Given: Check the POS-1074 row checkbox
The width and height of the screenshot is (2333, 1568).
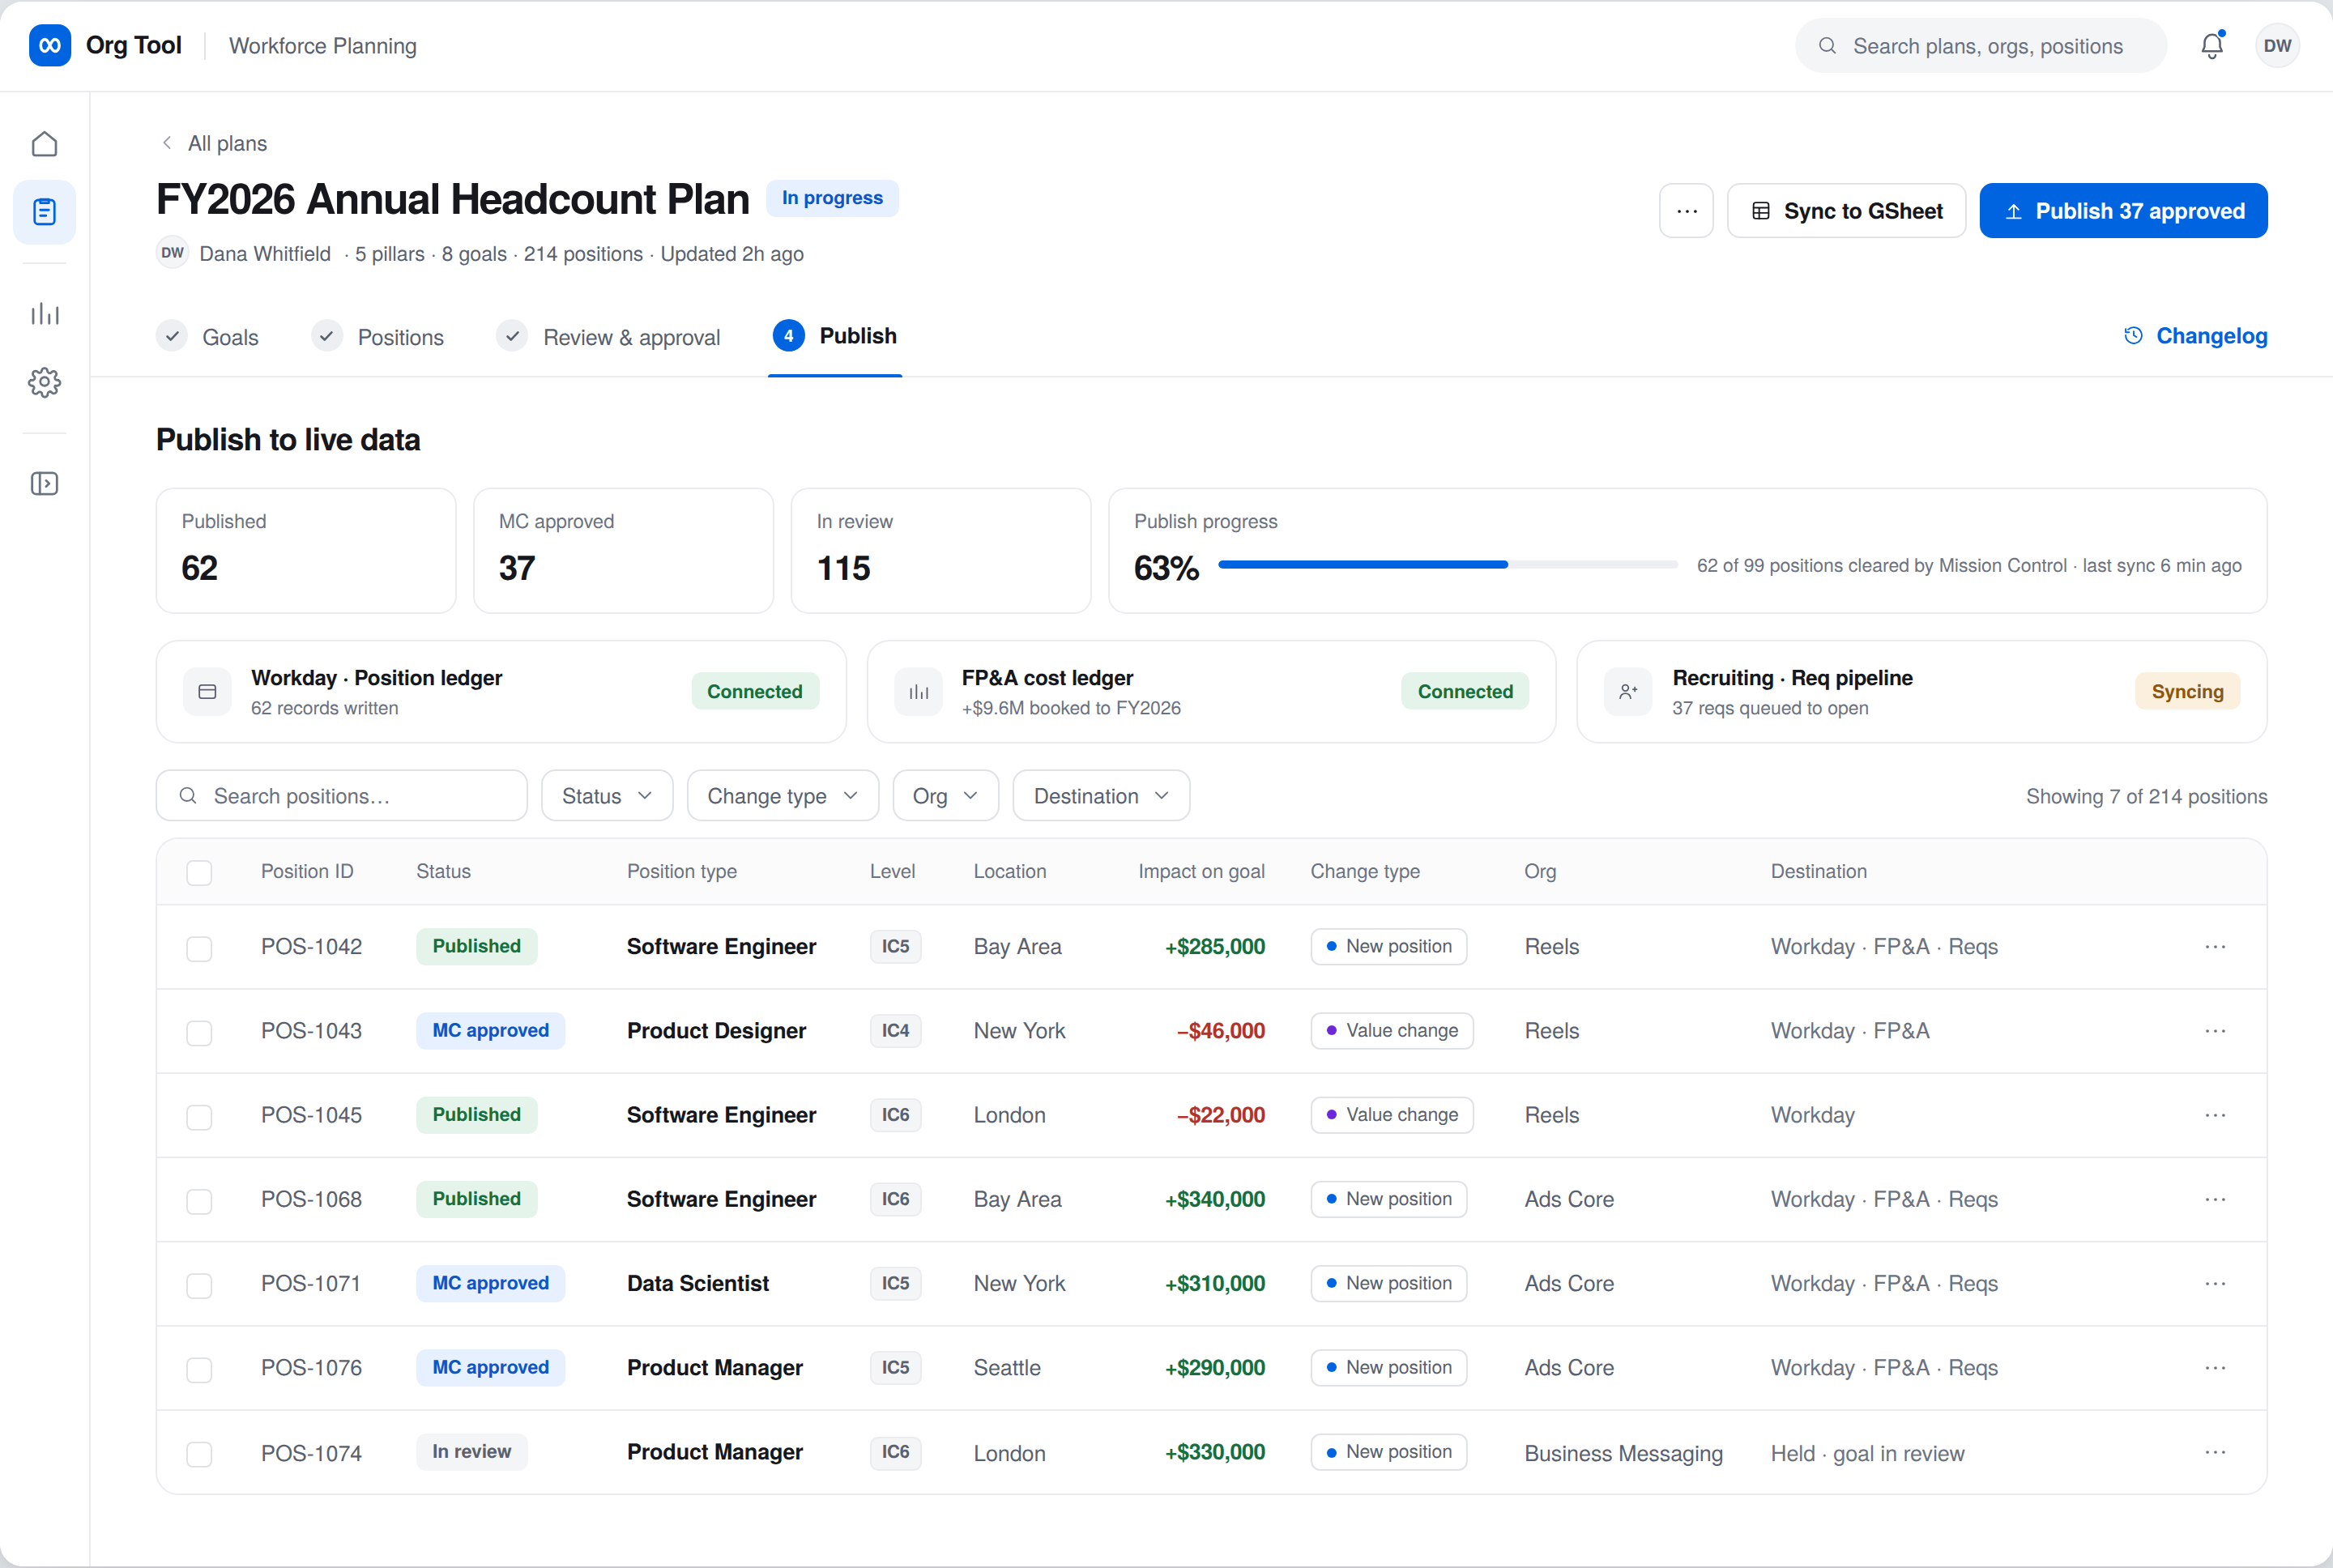Looking at the screenshot, I should tap(199, 1453).
